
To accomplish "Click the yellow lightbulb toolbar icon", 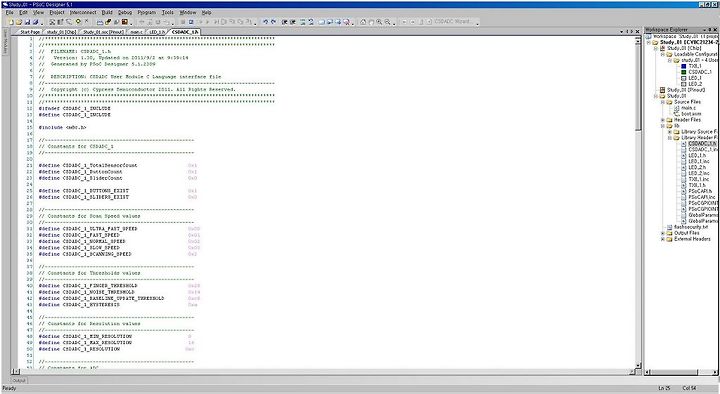I will coord(78,22).
